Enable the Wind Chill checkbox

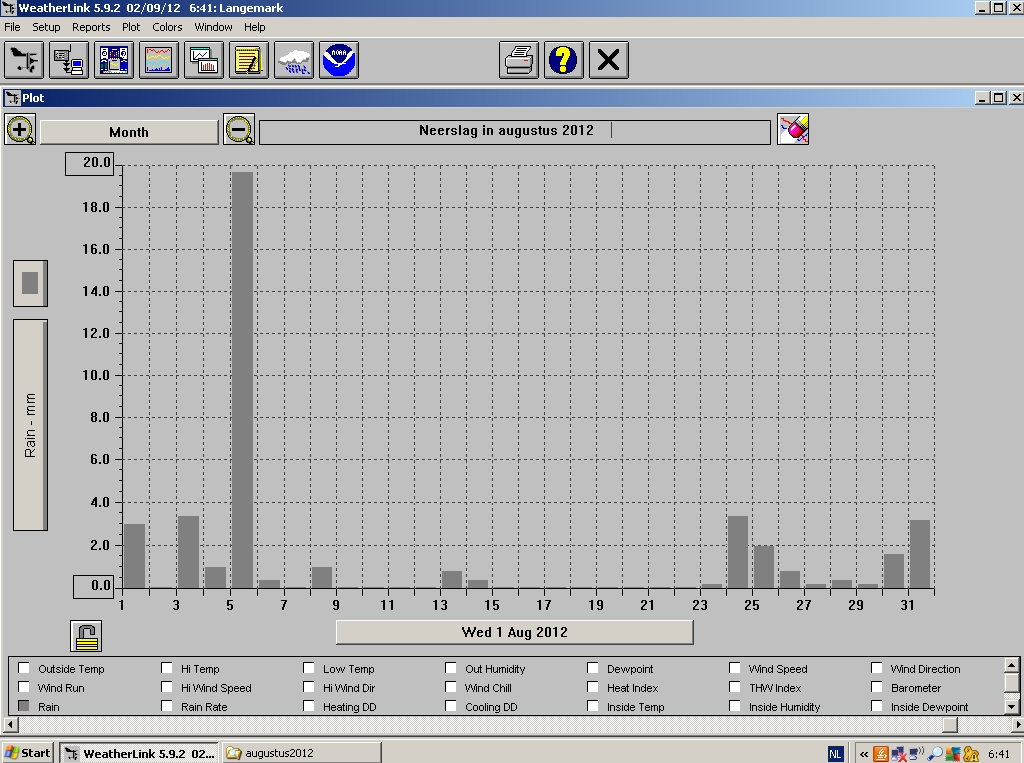coord(451,687)
